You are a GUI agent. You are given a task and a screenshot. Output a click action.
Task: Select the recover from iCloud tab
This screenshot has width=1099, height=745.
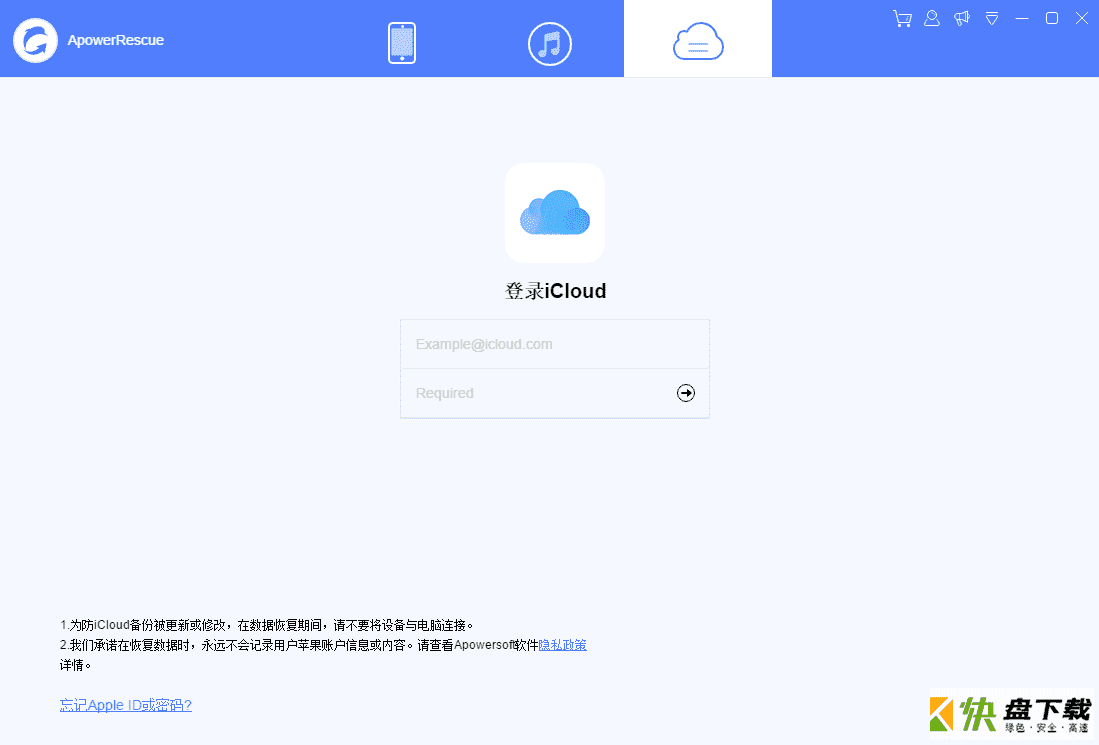click(697, 39)
